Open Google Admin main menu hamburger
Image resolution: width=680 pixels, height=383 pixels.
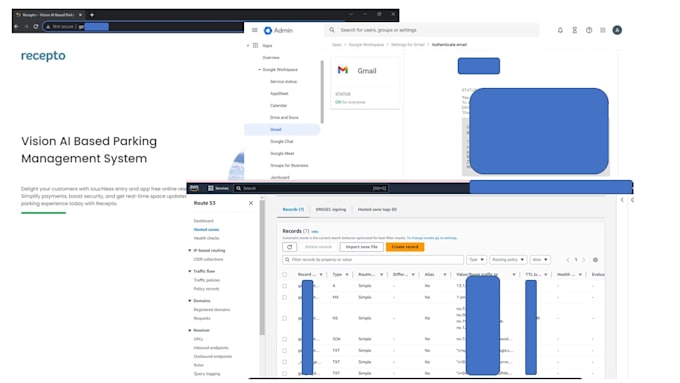point(255,30)
